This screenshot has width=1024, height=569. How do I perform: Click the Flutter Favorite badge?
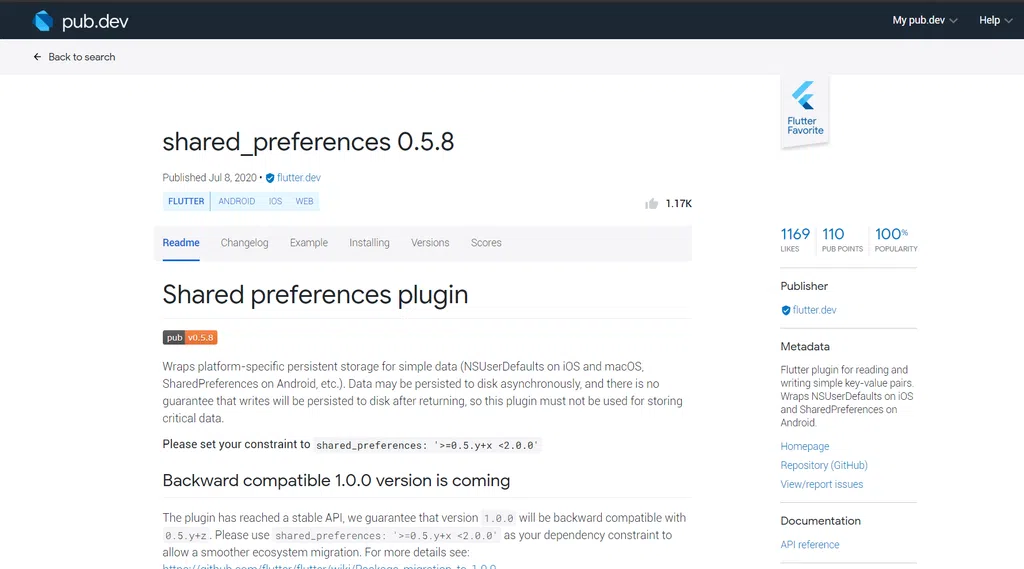[x=805, y=112]
